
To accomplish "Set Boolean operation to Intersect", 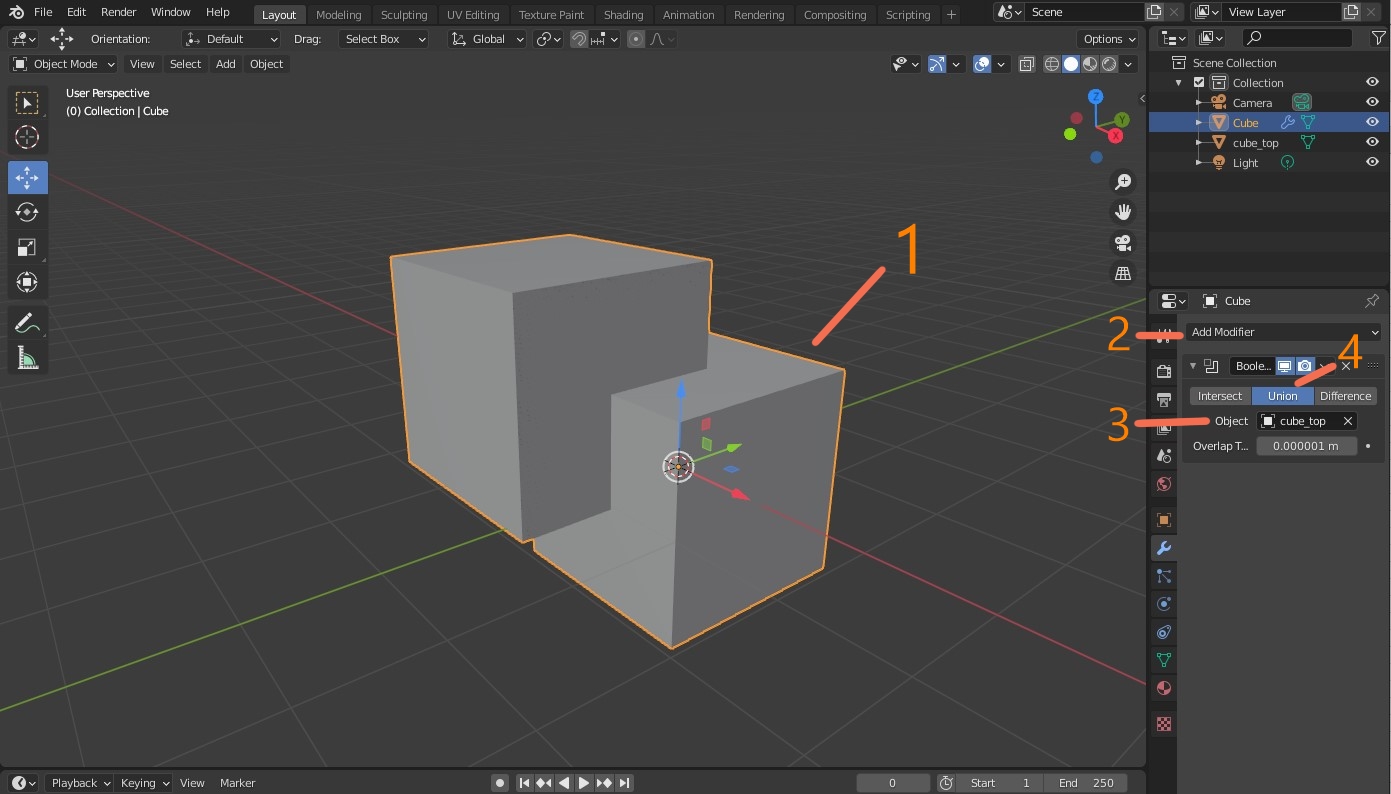I will click(1220, 396).
